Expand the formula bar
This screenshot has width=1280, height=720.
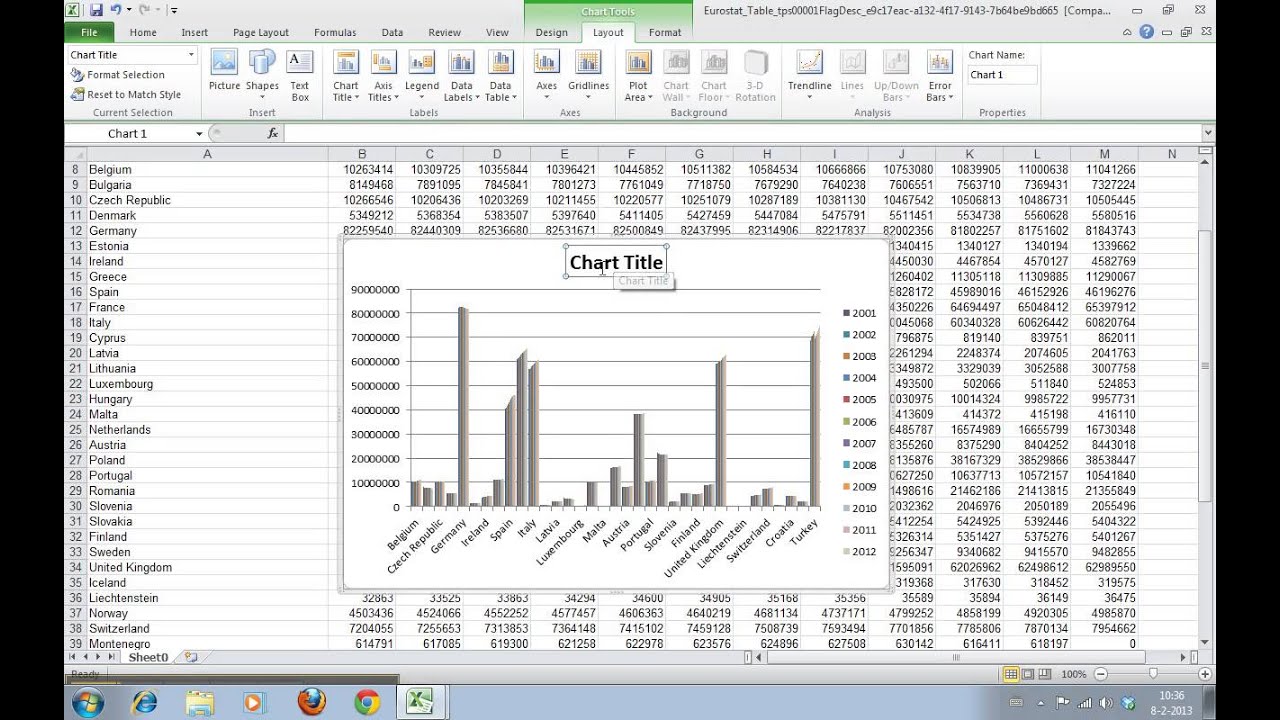pos(1208,133)
